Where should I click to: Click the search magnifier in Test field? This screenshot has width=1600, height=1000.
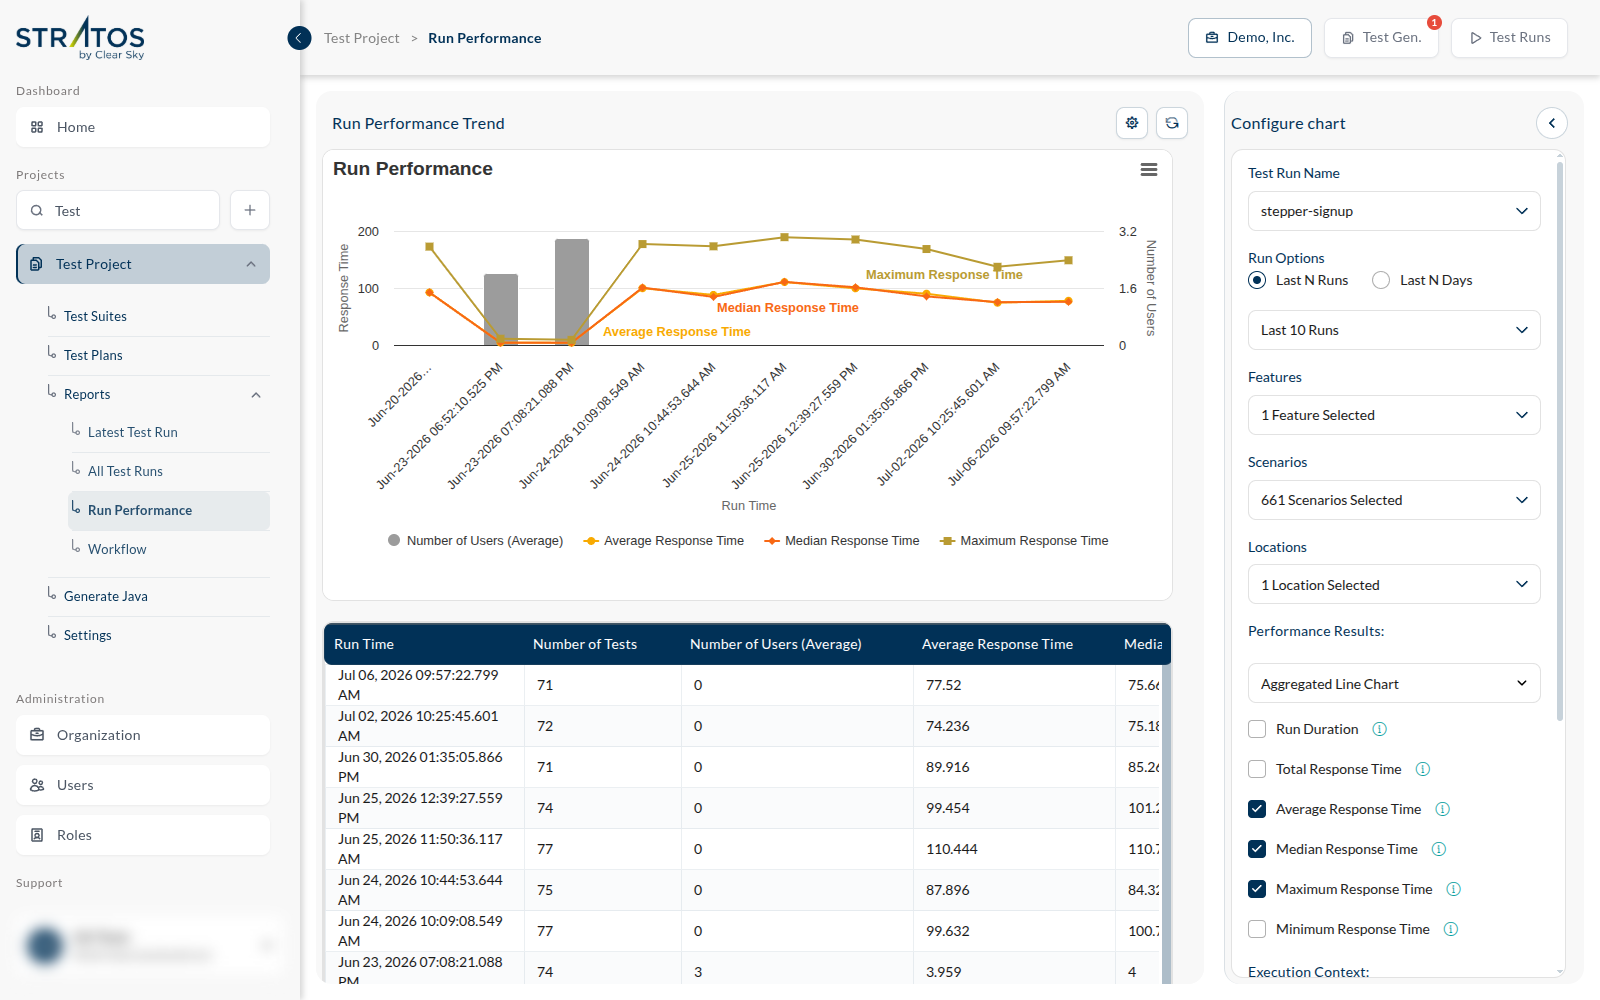pyautogui.click(x=37, y=211)
